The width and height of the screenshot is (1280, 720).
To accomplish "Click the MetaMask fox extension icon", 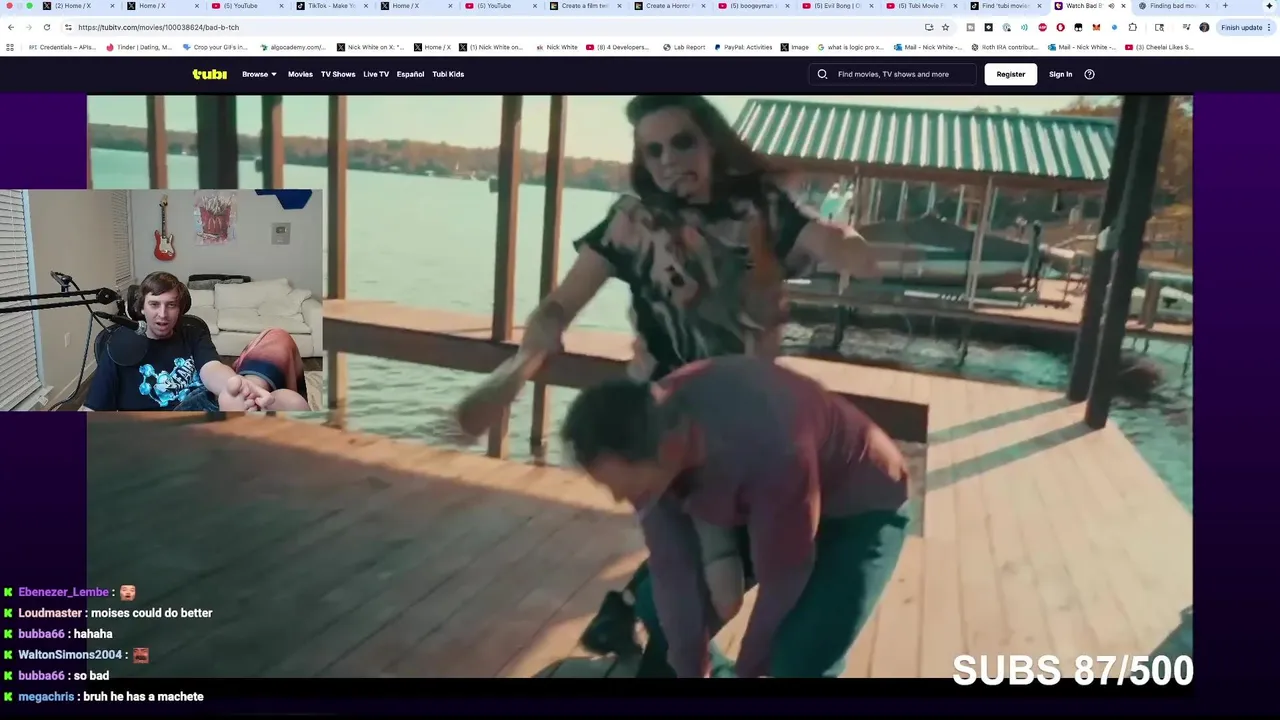I will [x=1096, y=27].
